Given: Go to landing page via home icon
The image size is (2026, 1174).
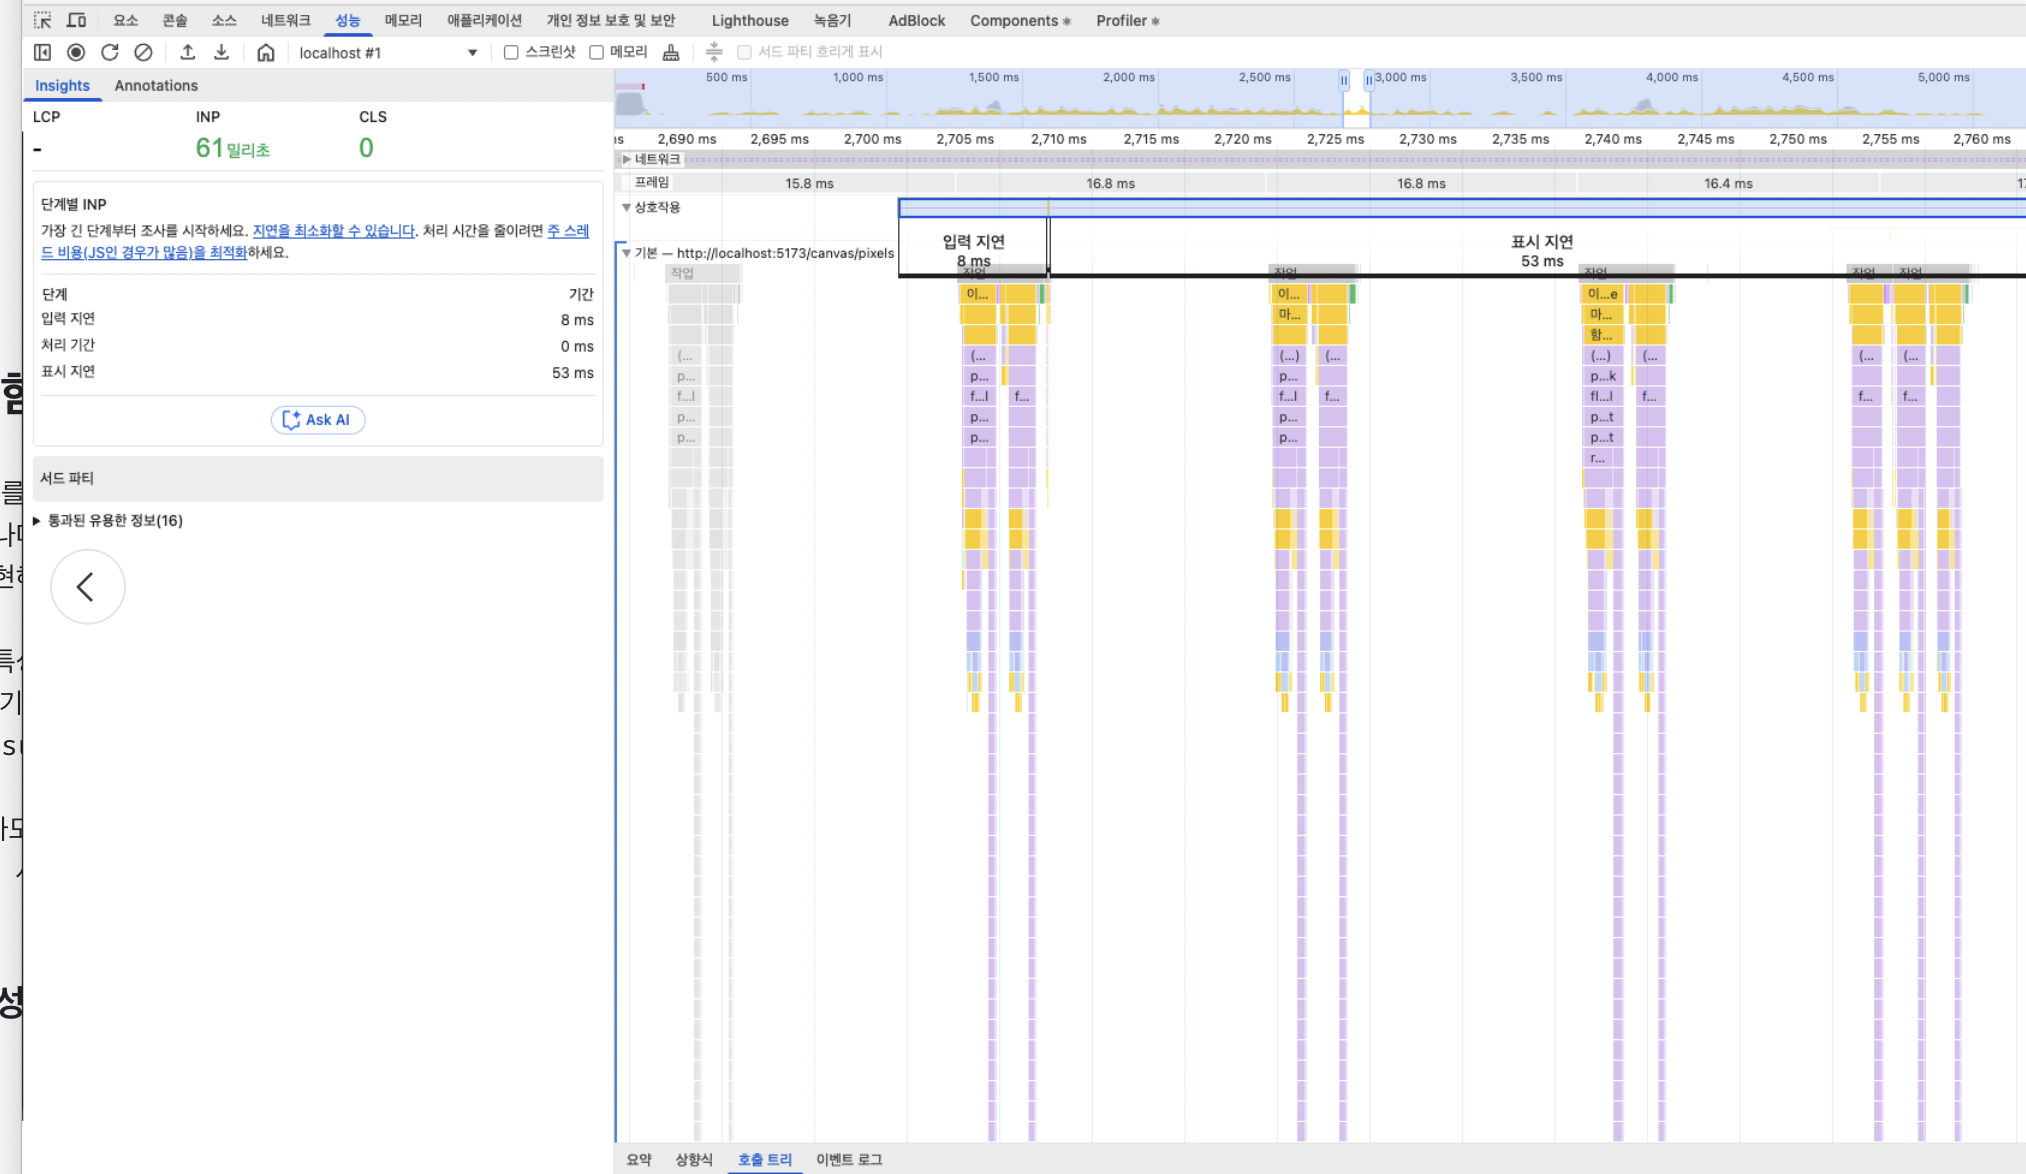Looking at the screenshot, I should coord(265,52).
